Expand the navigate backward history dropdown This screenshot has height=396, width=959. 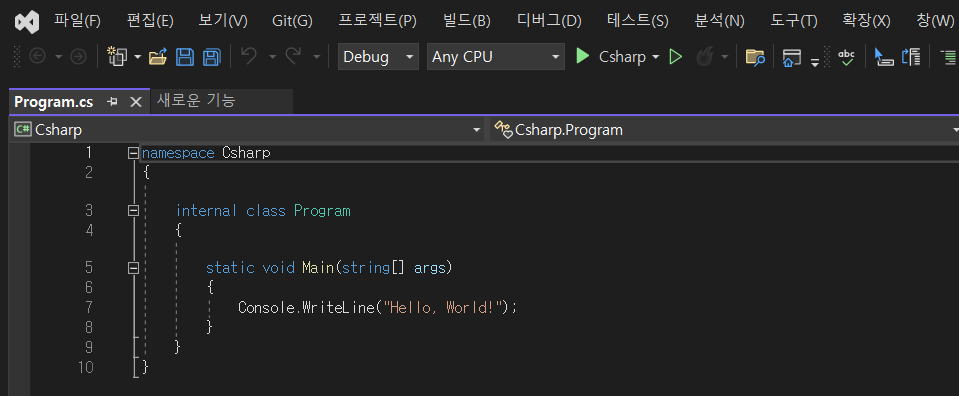point(58,57)
